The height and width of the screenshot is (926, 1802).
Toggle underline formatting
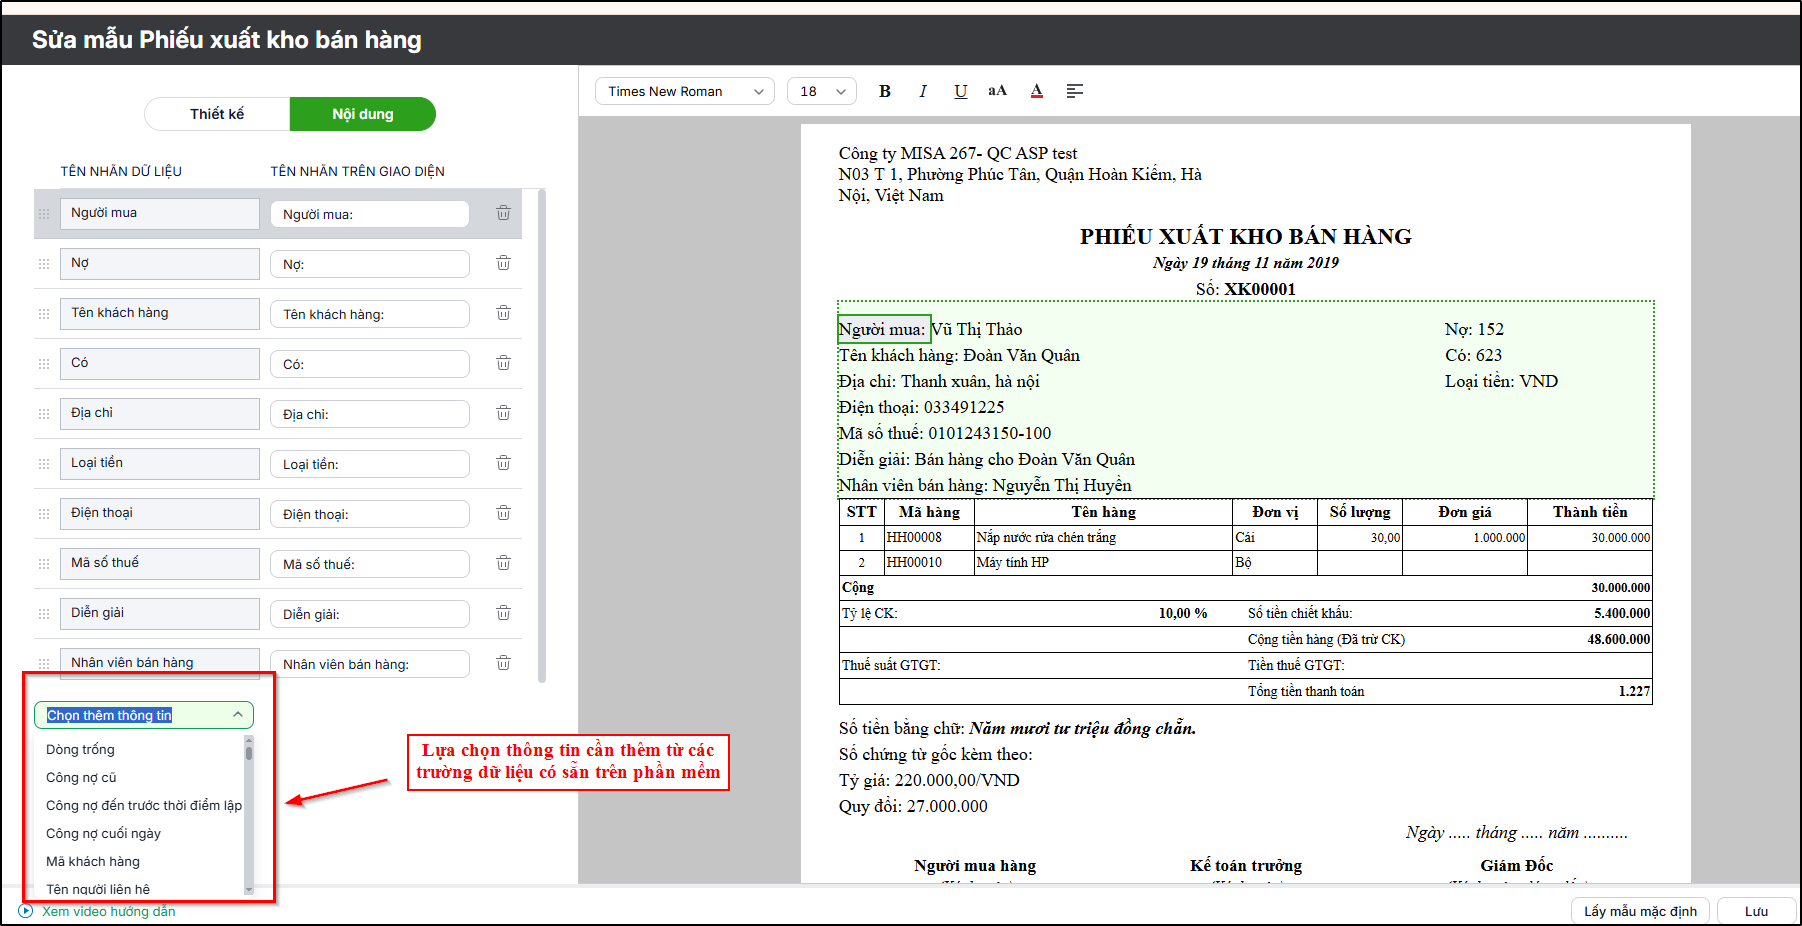point(960,91)
